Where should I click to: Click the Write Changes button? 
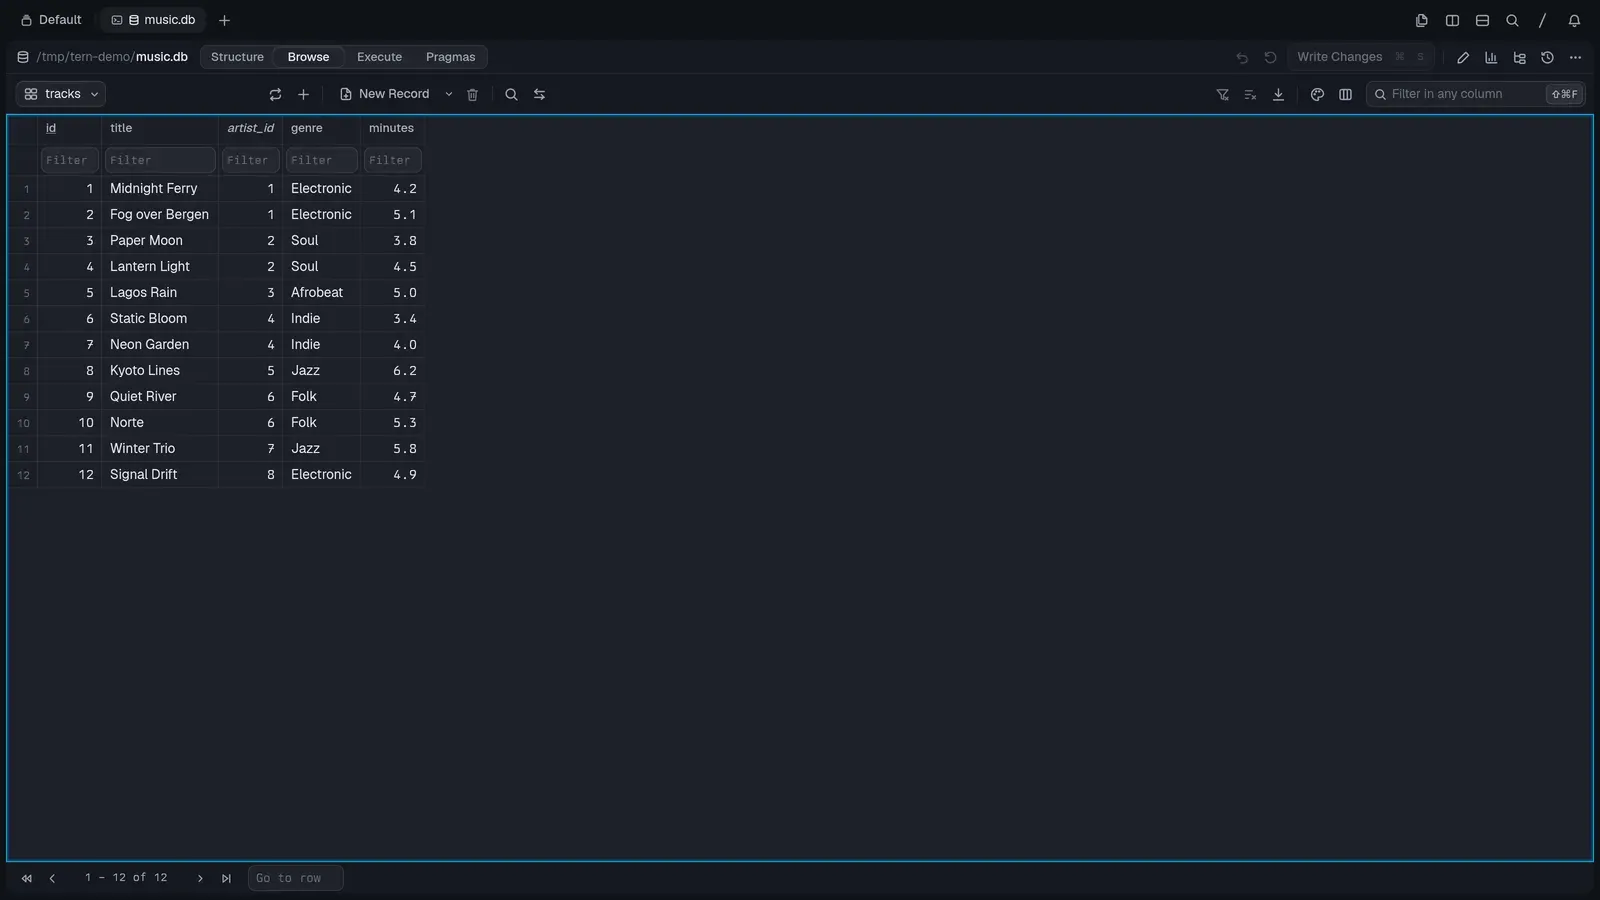[x=1361, y=57]
